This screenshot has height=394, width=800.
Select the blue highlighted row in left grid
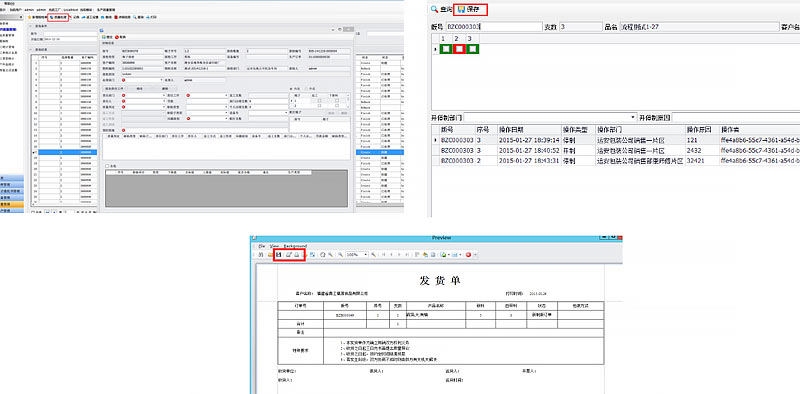[x=65, y=152]
